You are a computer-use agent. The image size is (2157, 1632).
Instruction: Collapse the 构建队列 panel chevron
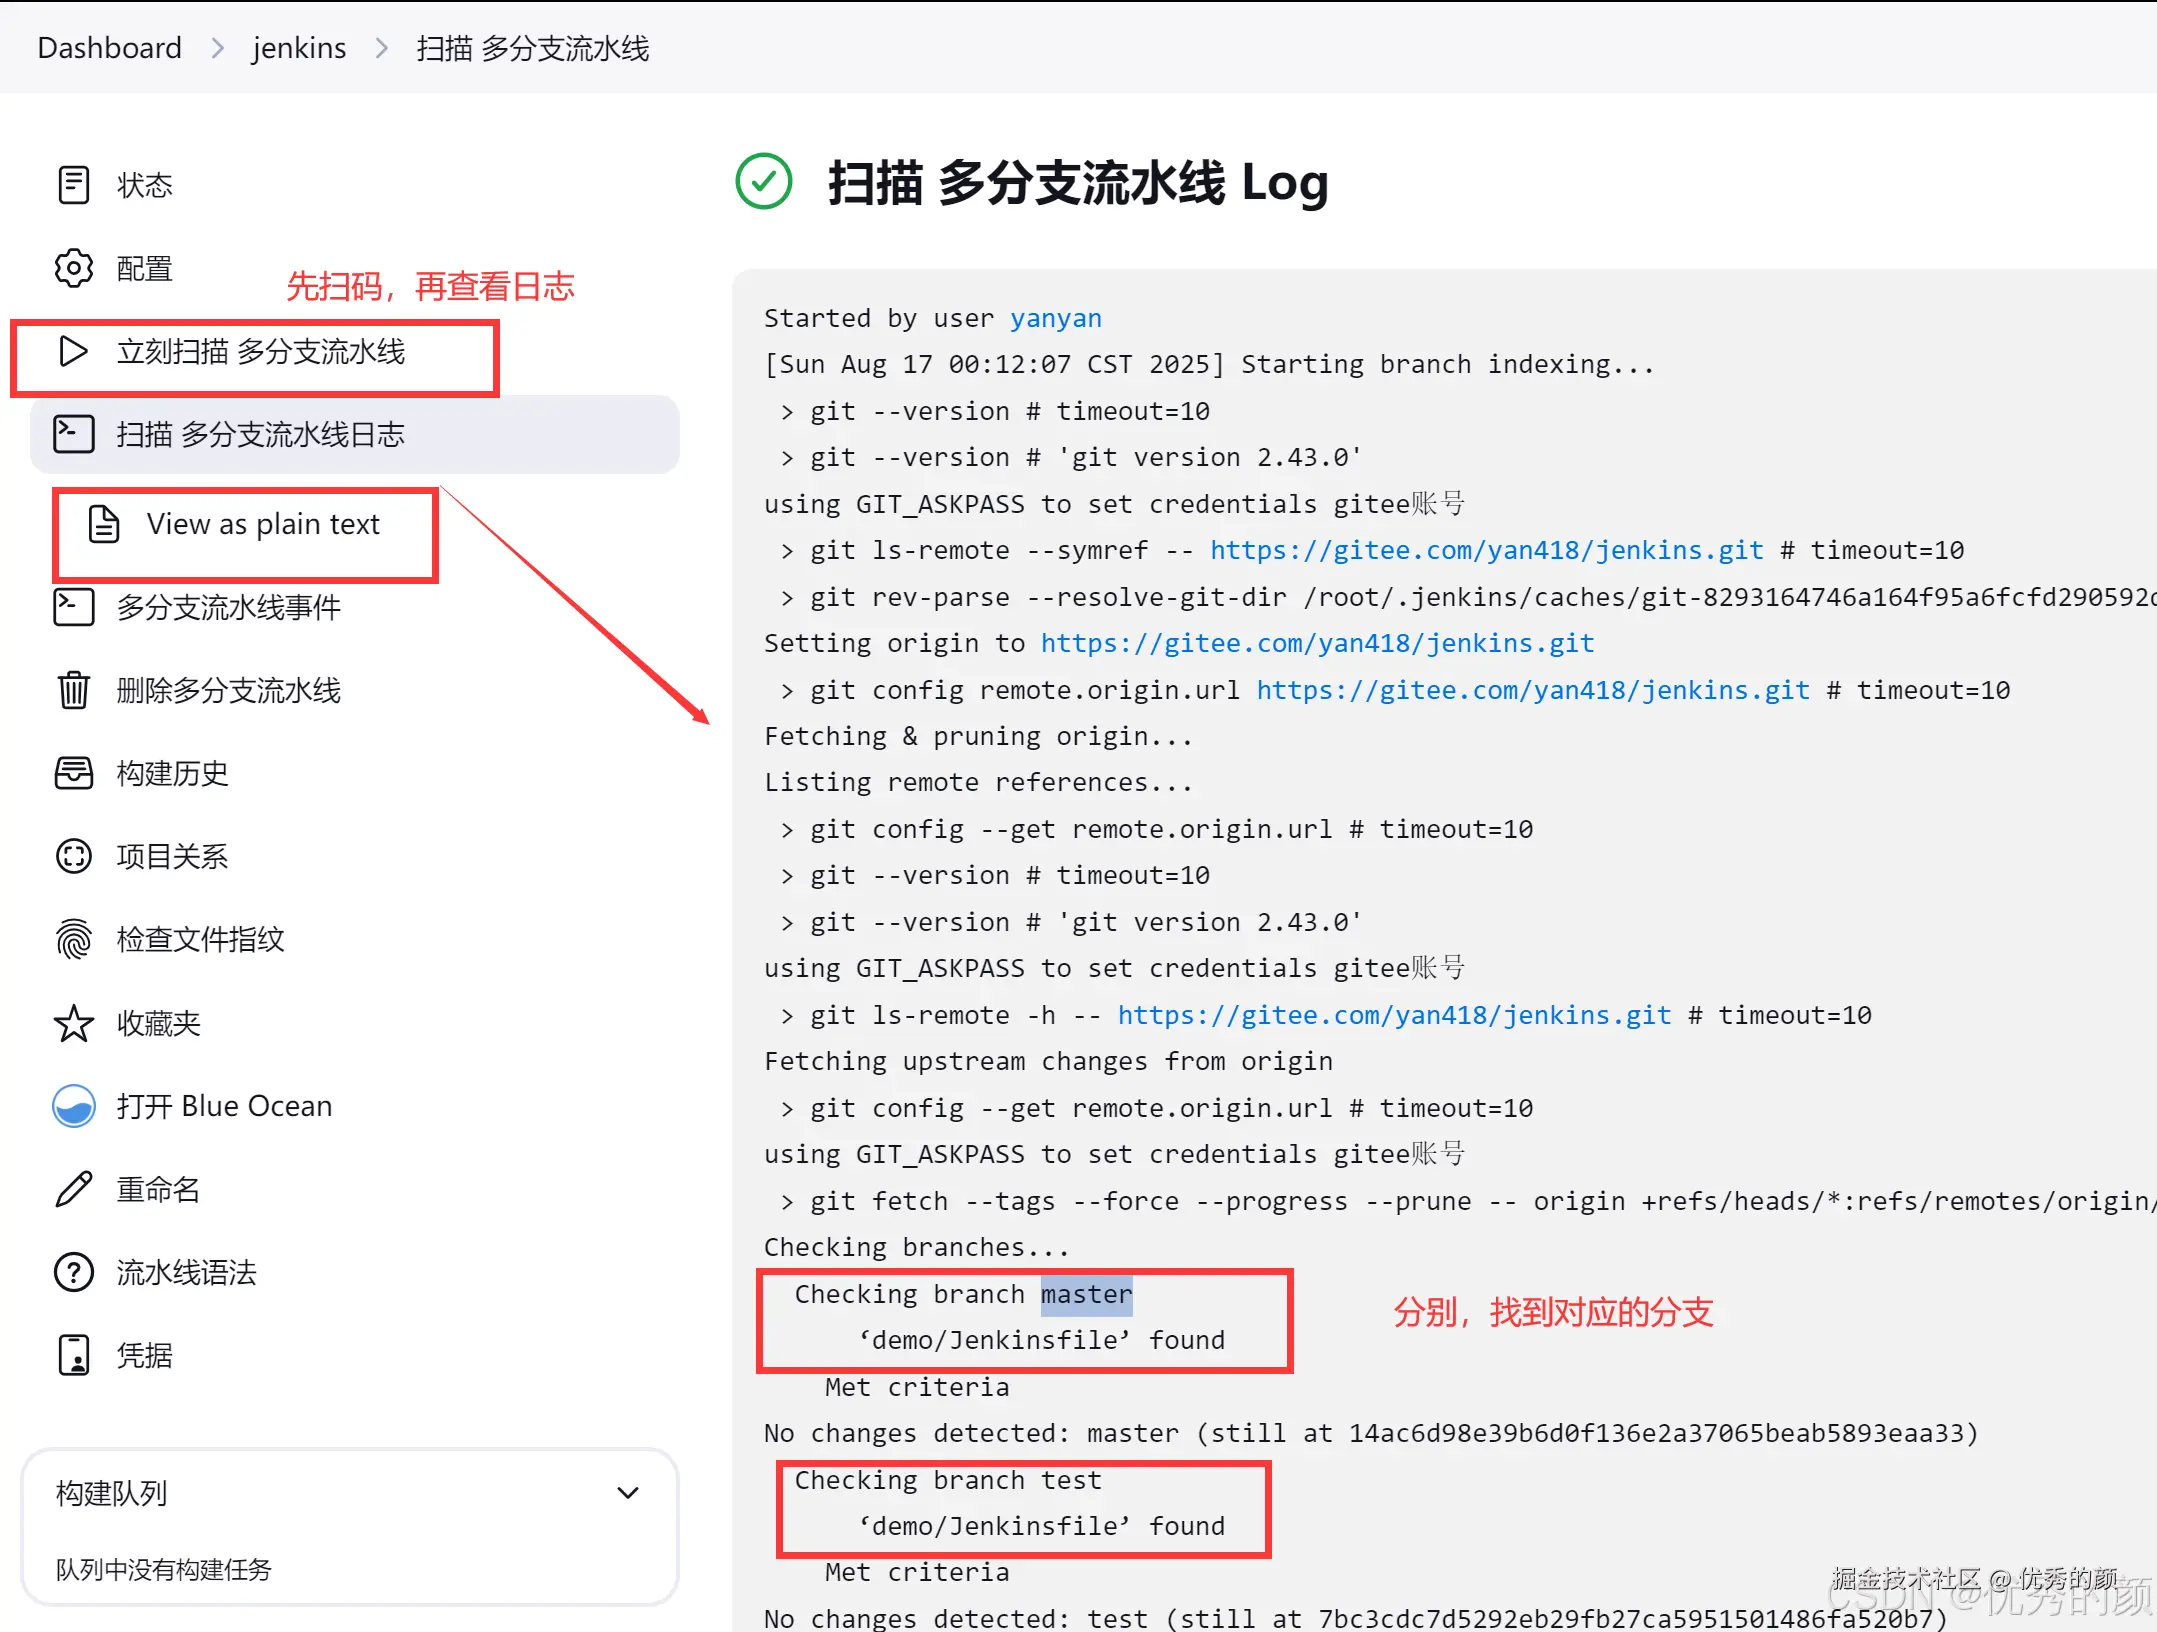[627, 1493]
